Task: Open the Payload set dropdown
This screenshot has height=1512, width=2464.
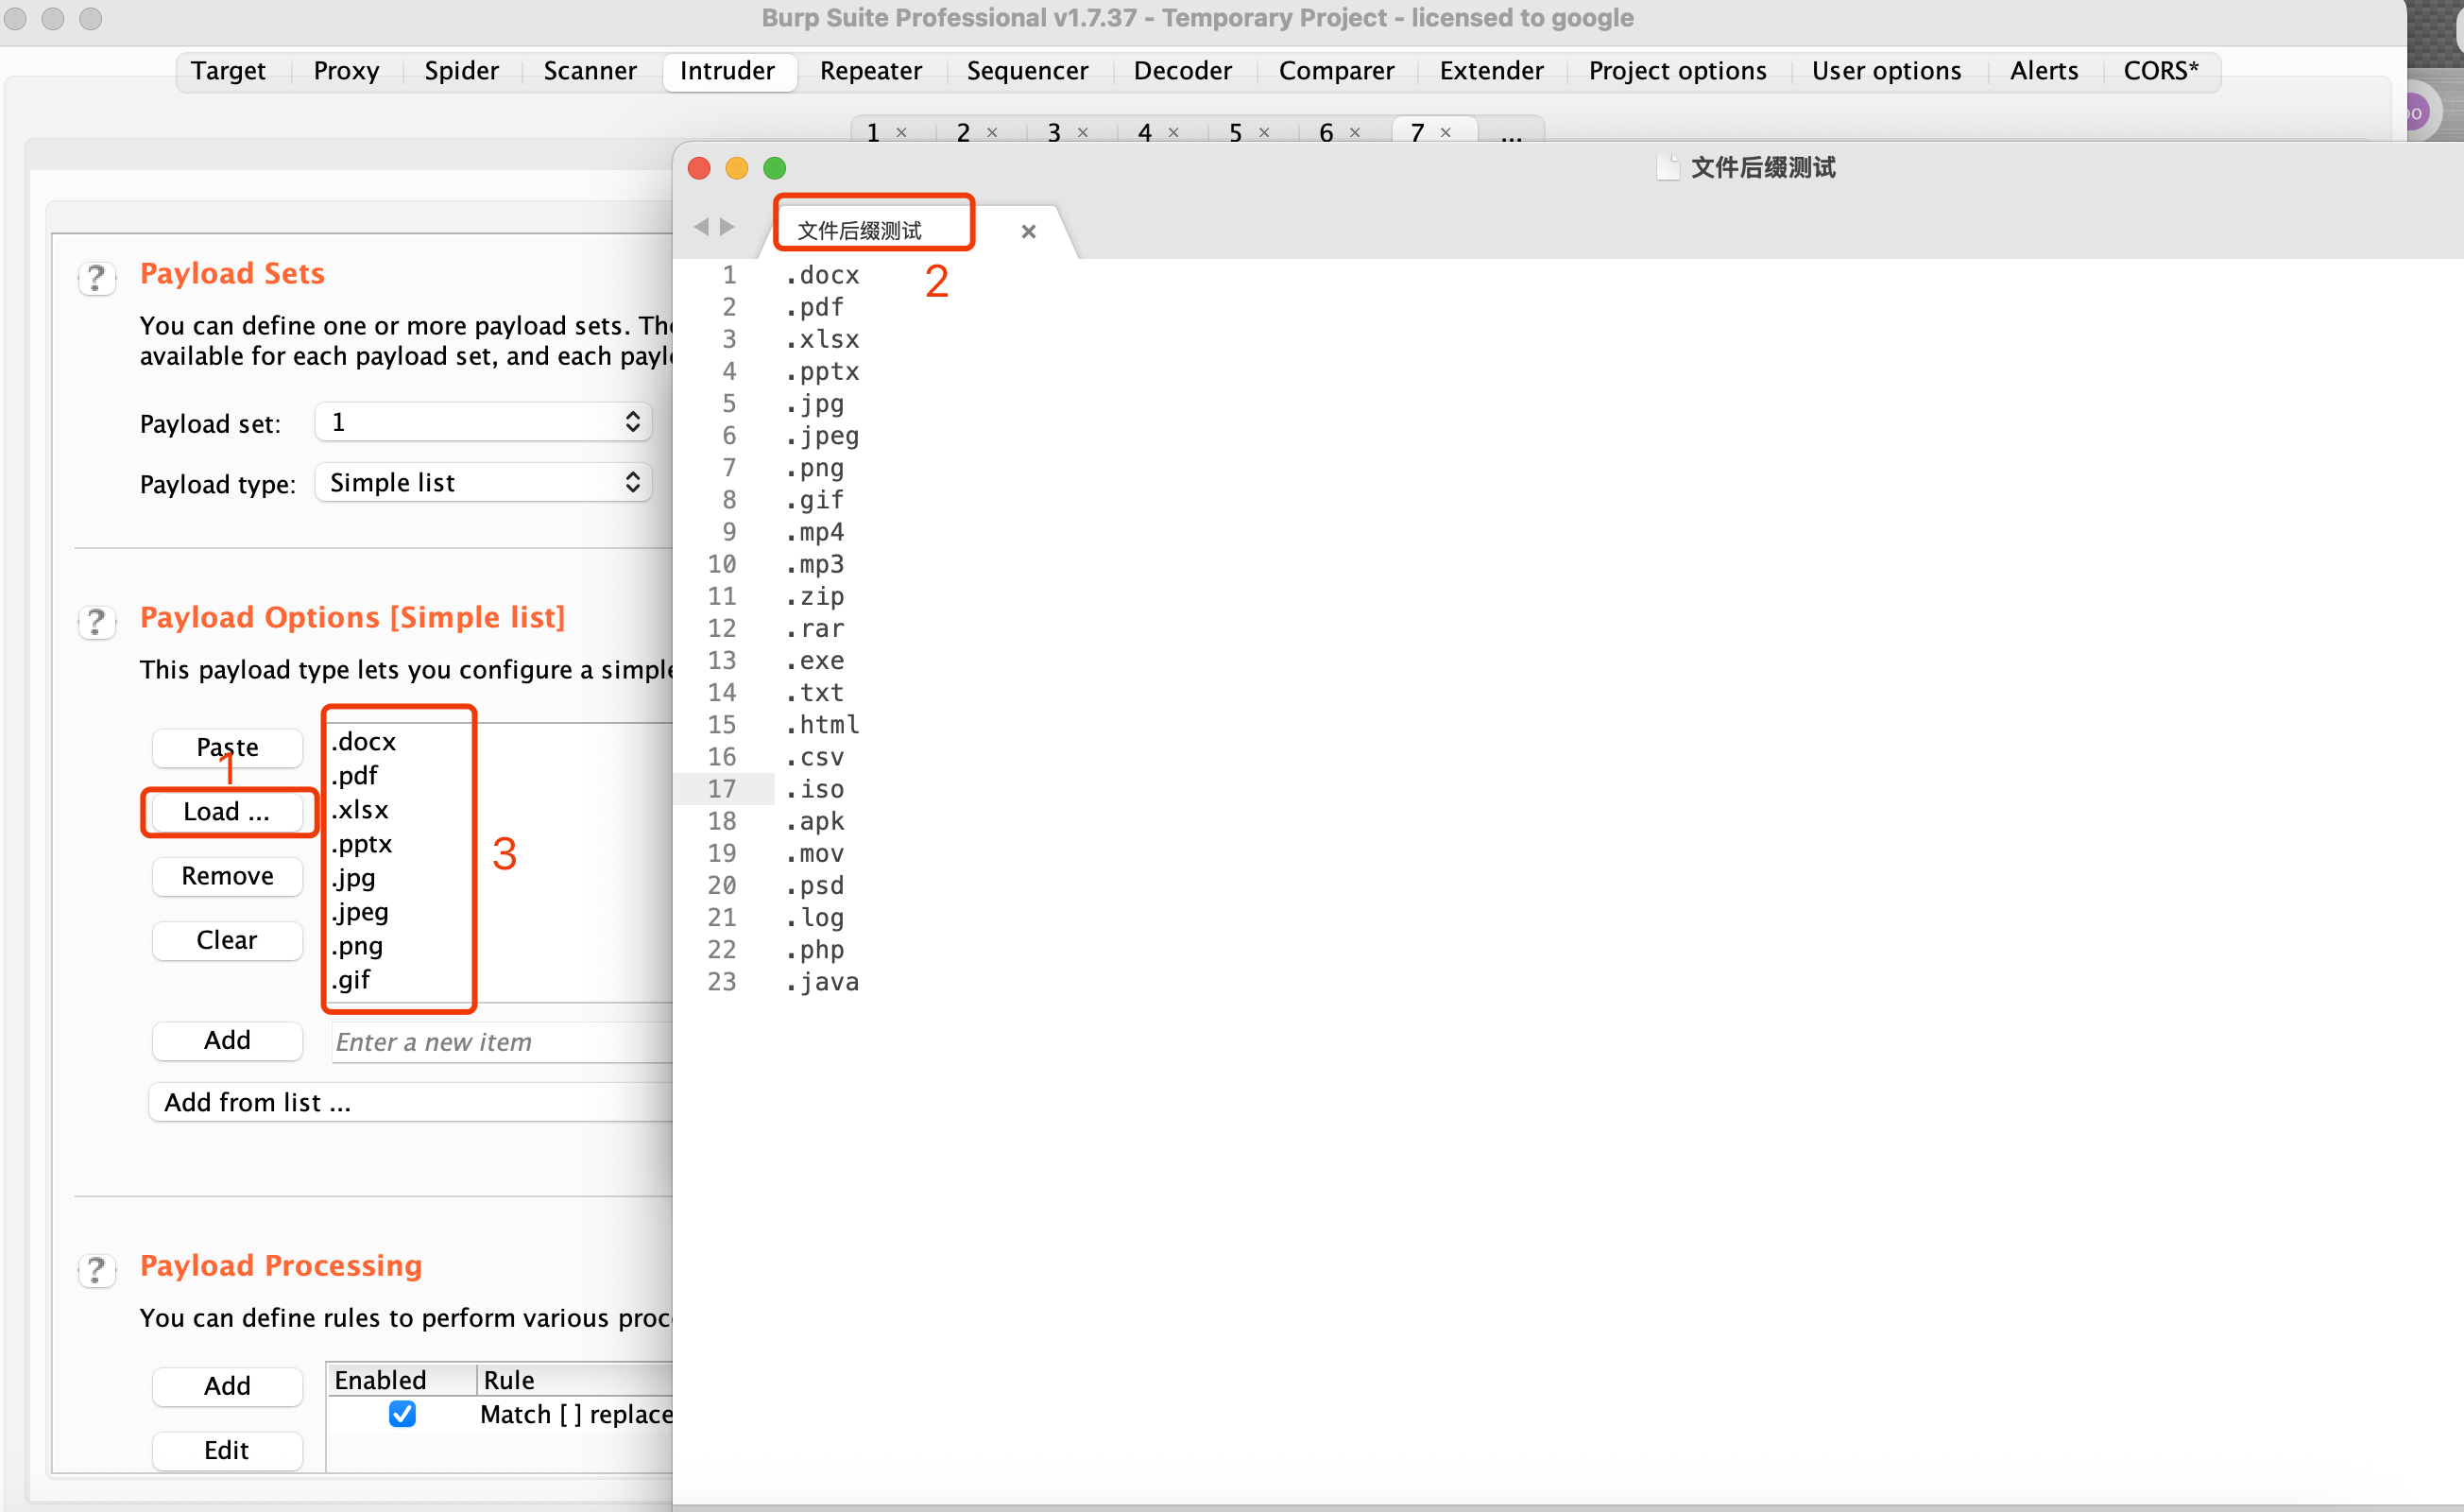Action: pos(483,422)
